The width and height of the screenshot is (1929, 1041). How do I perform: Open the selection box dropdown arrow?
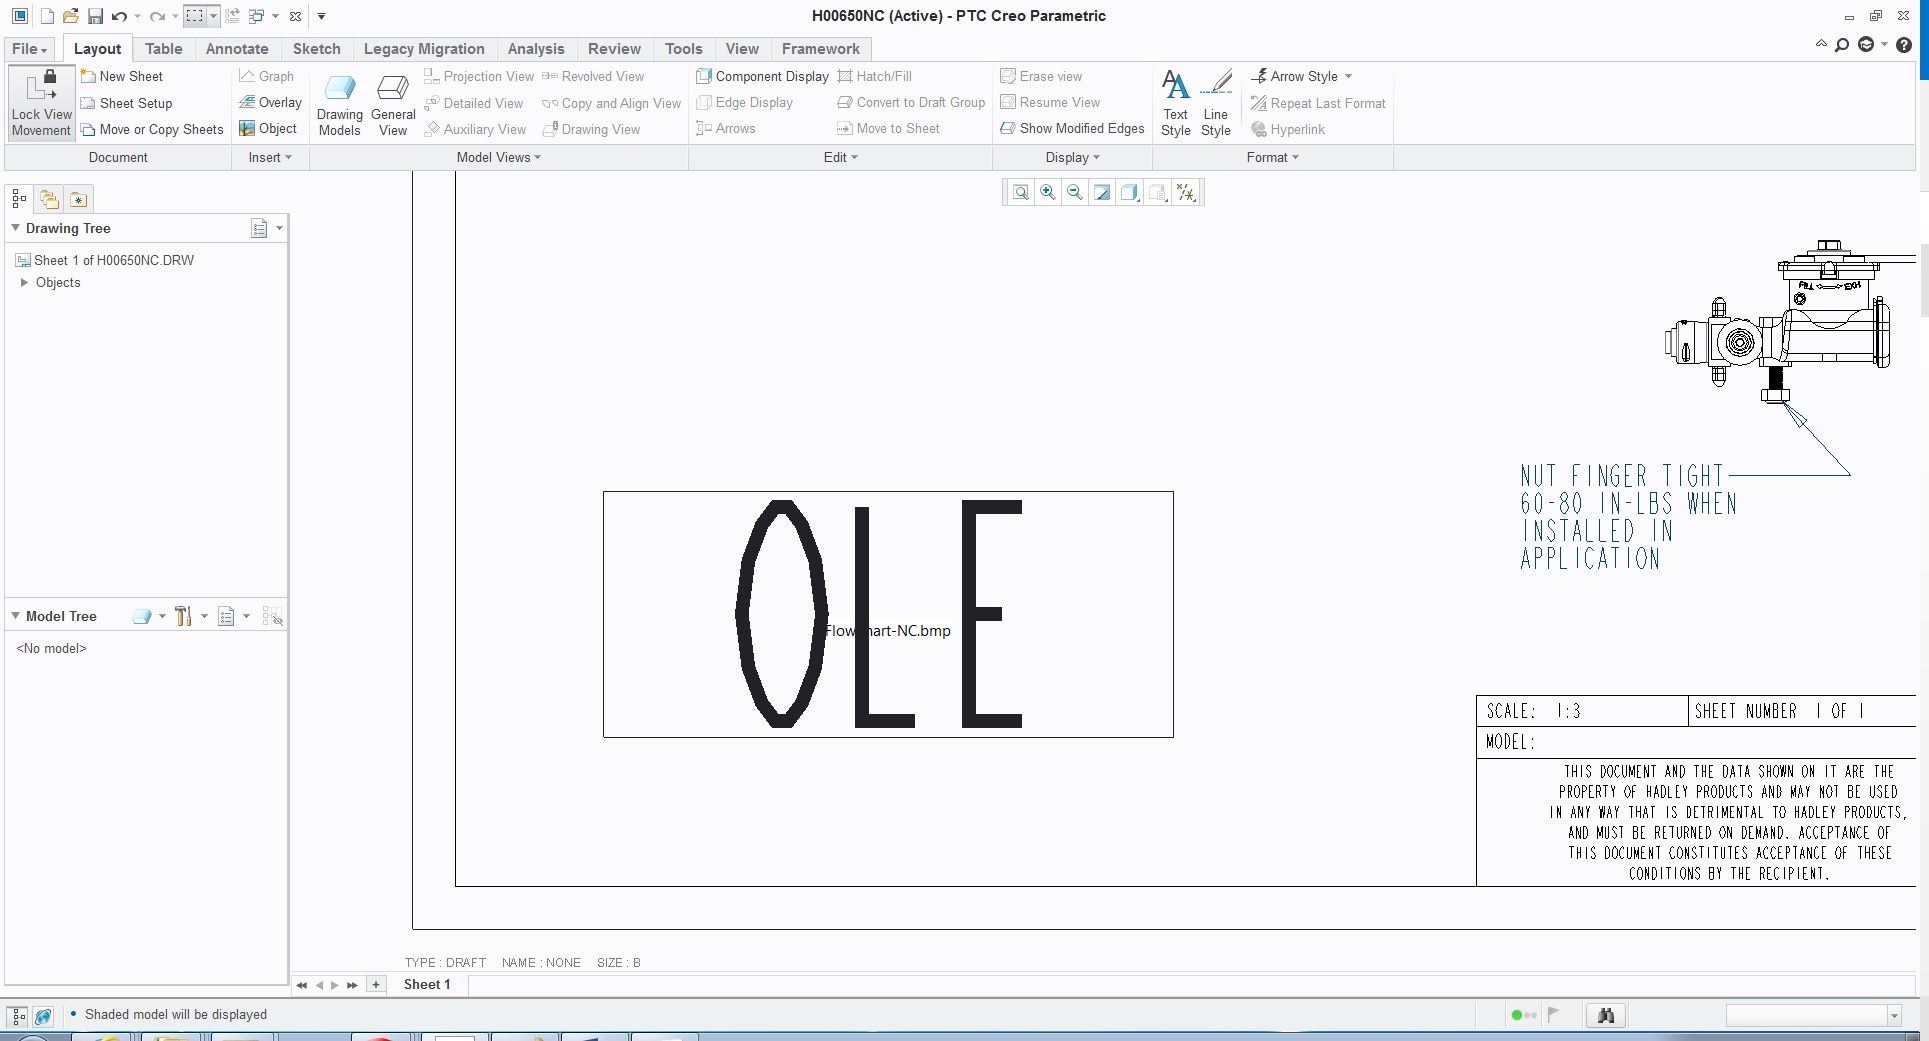(213, 16)
